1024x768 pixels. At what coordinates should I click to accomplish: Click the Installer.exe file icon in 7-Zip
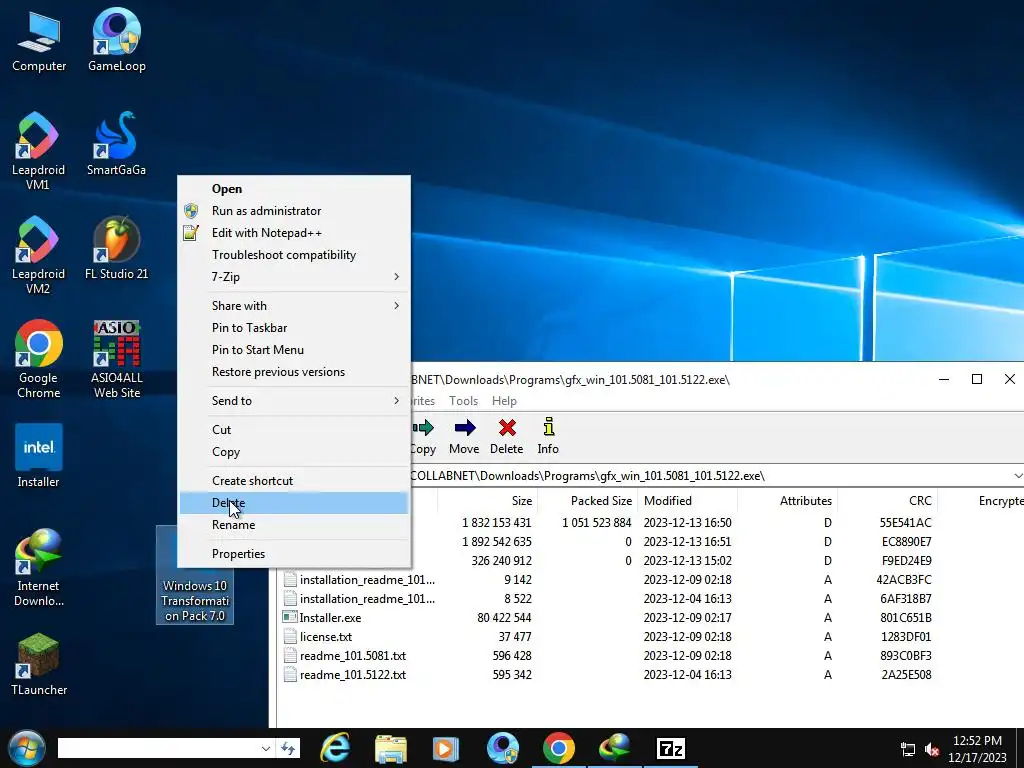(289, 617)
